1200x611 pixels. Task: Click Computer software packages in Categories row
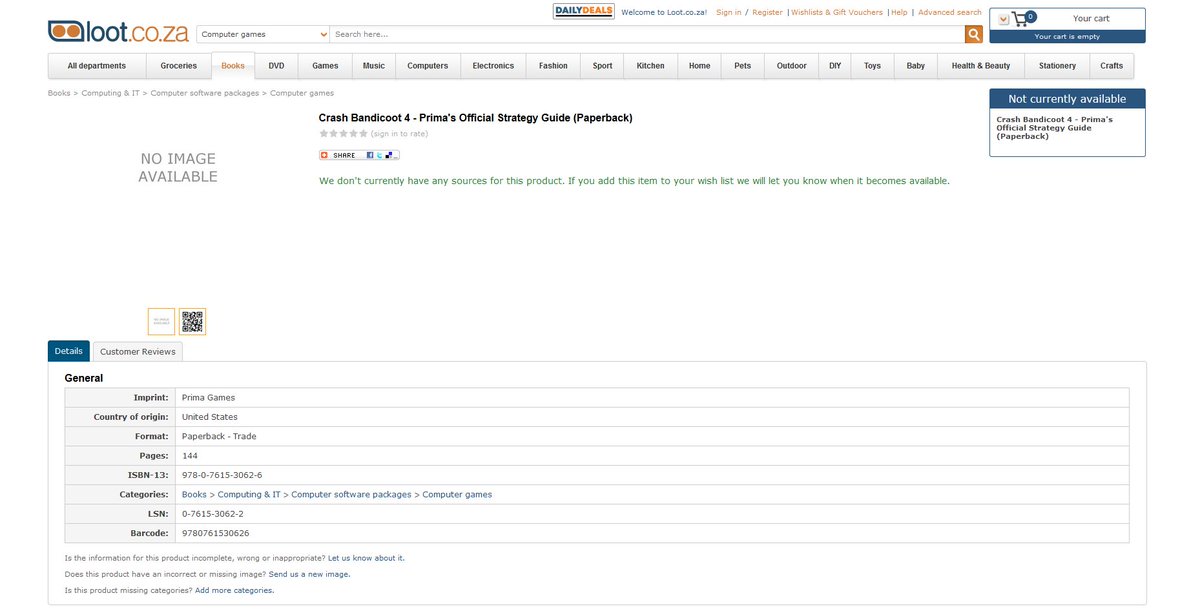(351, 495)
